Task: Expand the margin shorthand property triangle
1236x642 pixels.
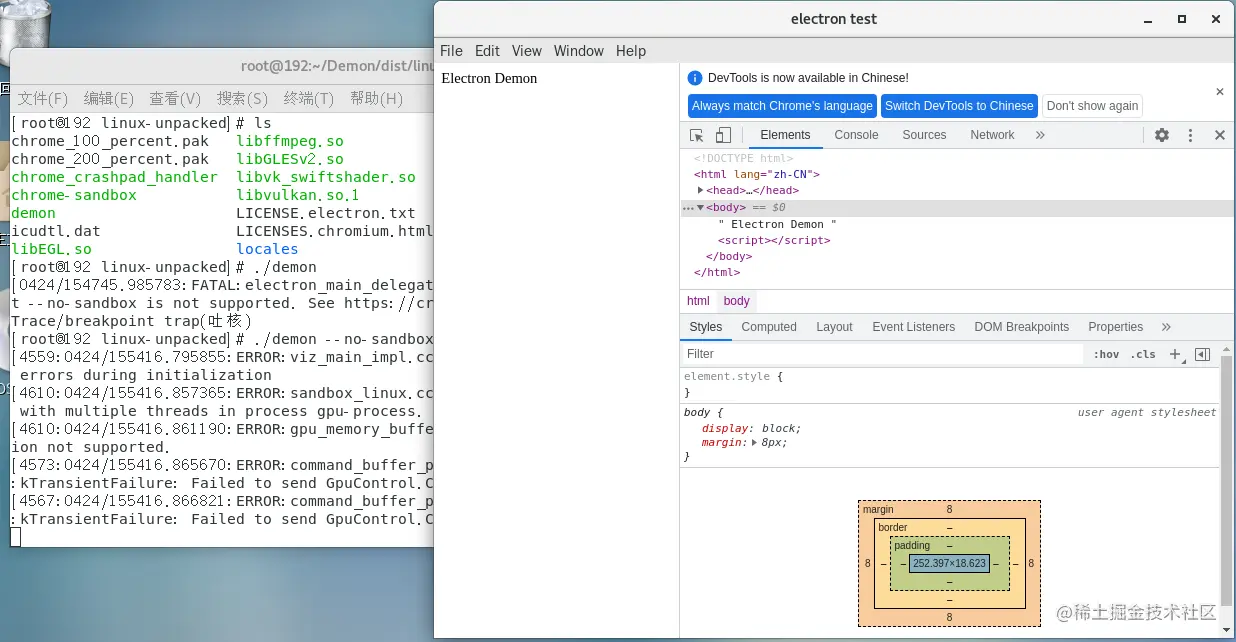Action: tap(756, 442)
